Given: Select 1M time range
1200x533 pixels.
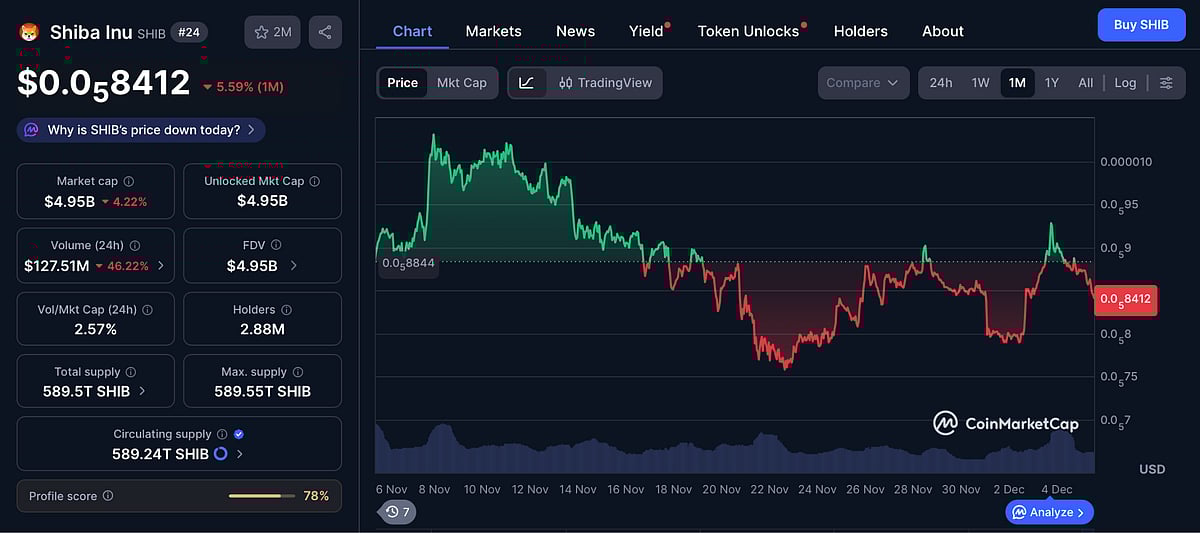Looking at the screenshot, I should pyautogui.click(x=1017, y=83).
